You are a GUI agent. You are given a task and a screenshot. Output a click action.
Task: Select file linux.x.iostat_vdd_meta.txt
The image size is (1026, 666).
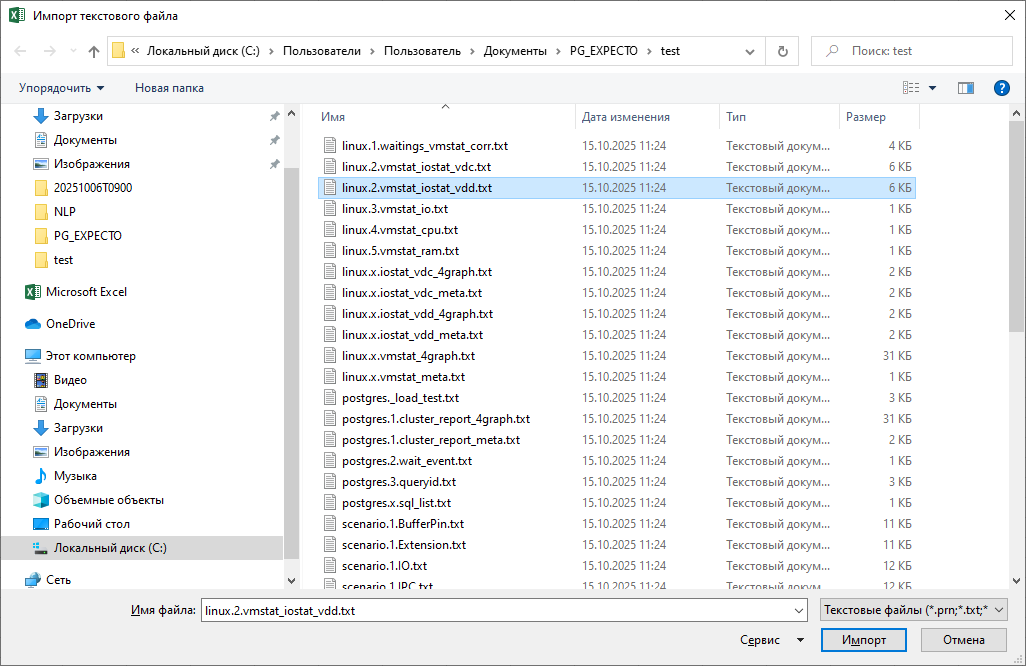(x=412, y=335)
